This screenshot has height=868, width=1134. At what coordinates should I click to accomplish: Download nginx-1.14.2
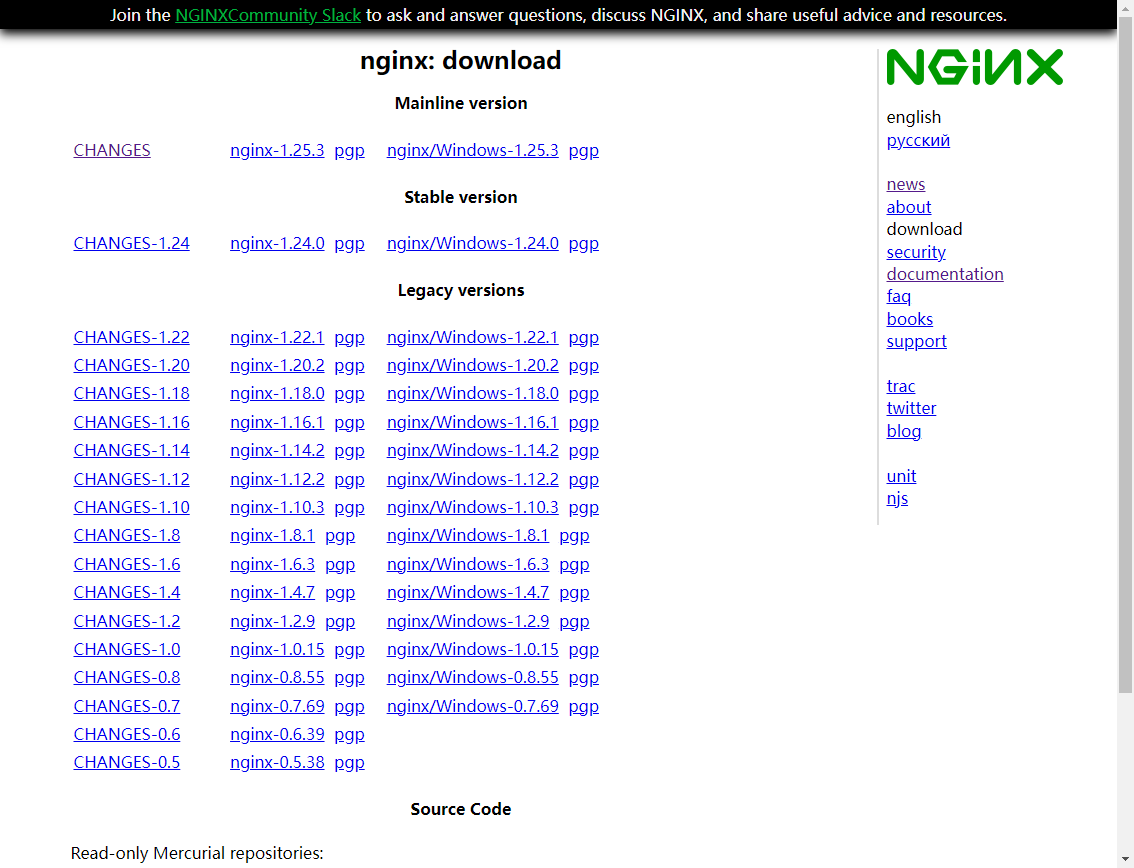pos(277,451)
